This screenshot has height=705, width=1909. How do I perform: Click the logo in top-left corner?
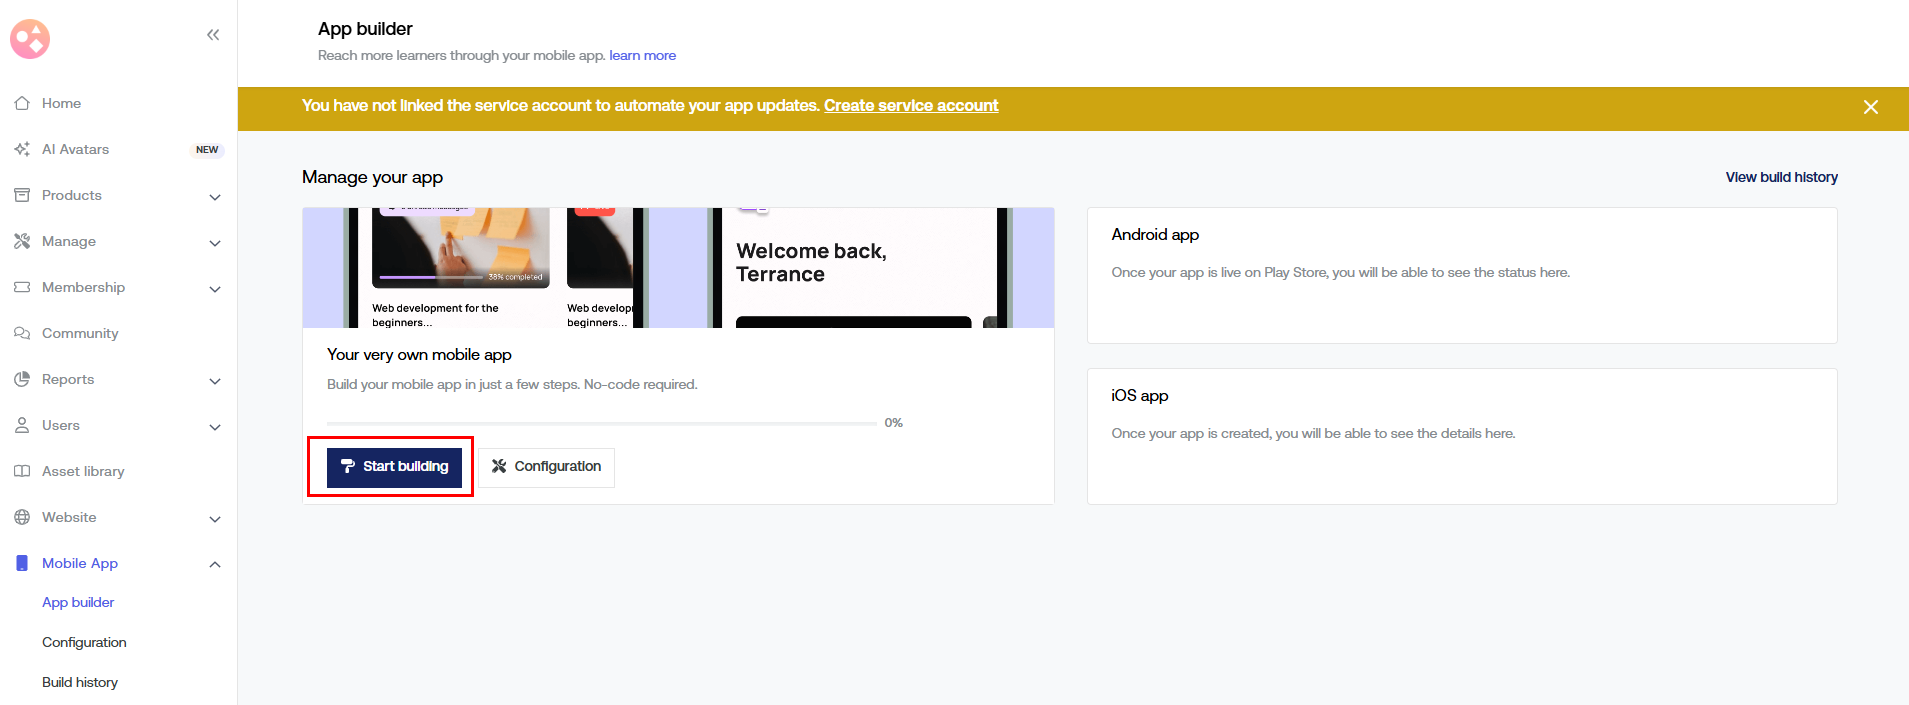click(x=30, y=39)
